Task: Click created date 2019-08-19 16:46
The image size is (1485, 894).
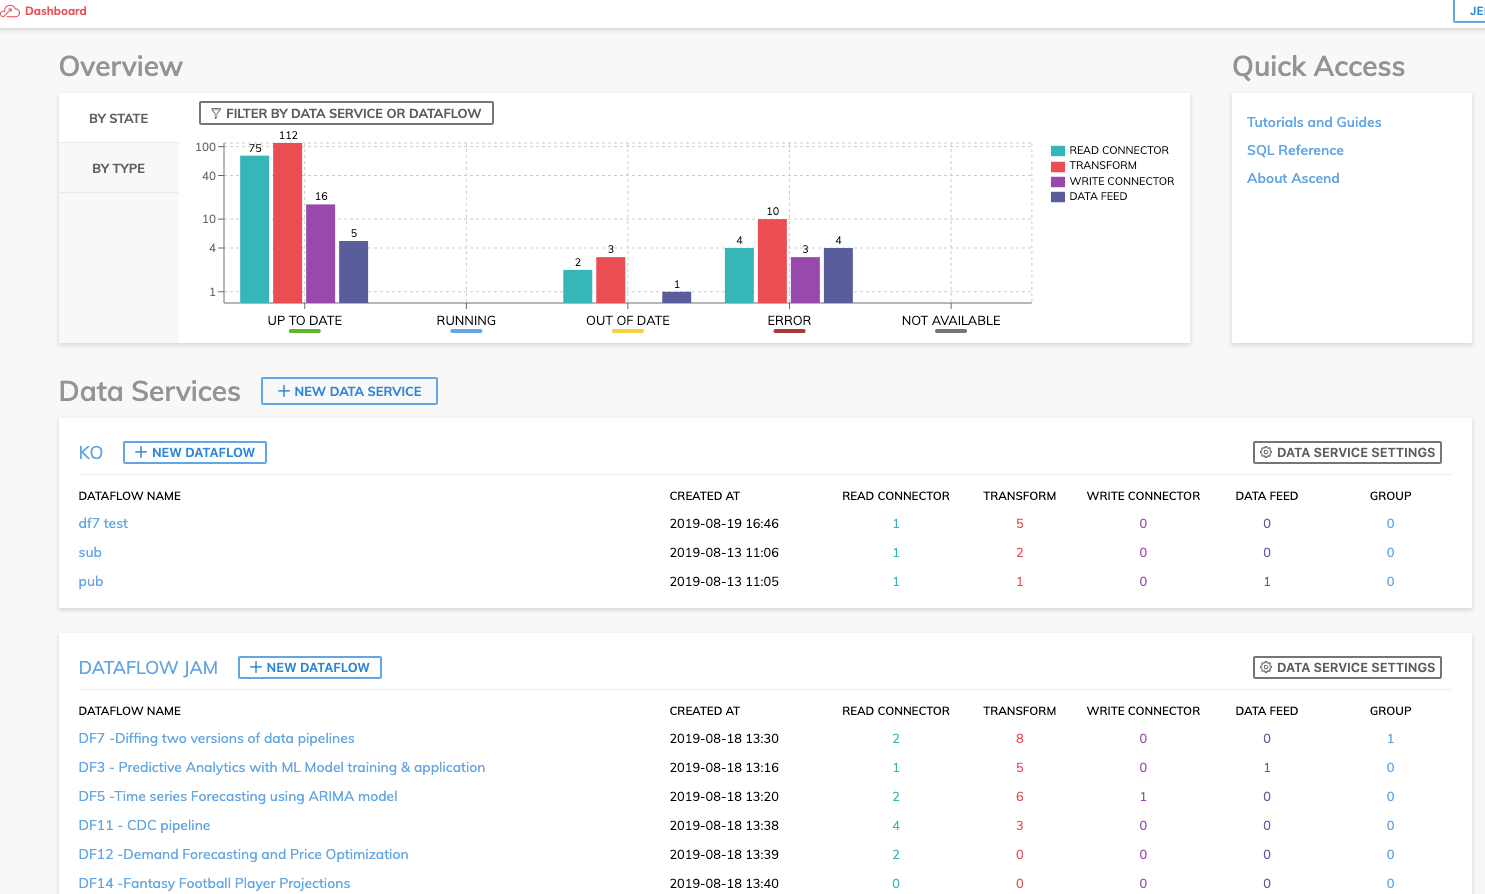Action: tap(724, 524)
